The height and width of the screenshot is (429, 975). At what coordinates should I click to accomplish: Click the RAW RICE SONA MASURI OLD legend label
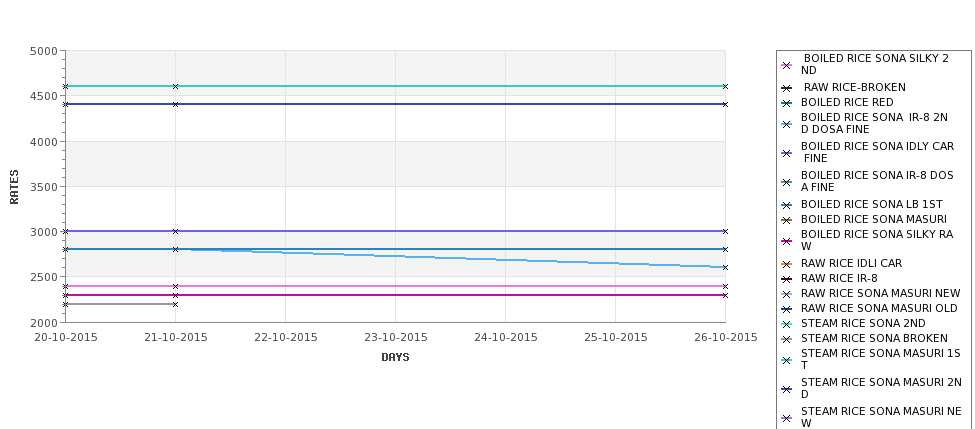click(879, 308)
